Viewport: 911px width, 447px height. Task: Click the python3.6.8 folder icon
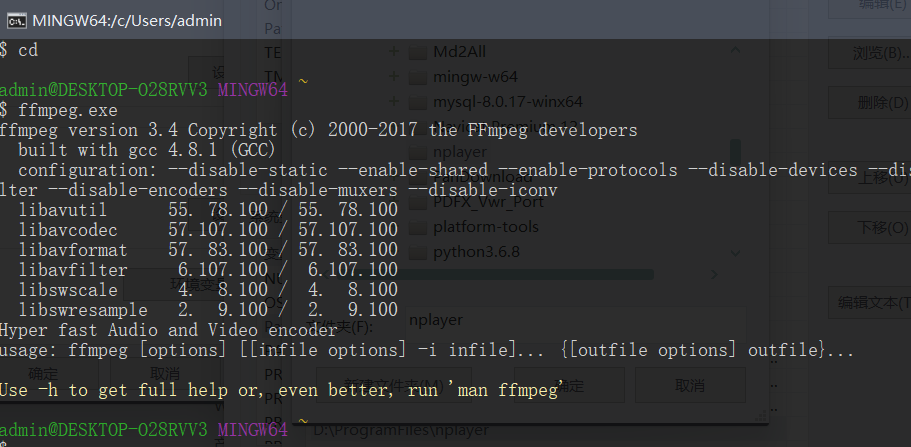[x=417, y=252]
